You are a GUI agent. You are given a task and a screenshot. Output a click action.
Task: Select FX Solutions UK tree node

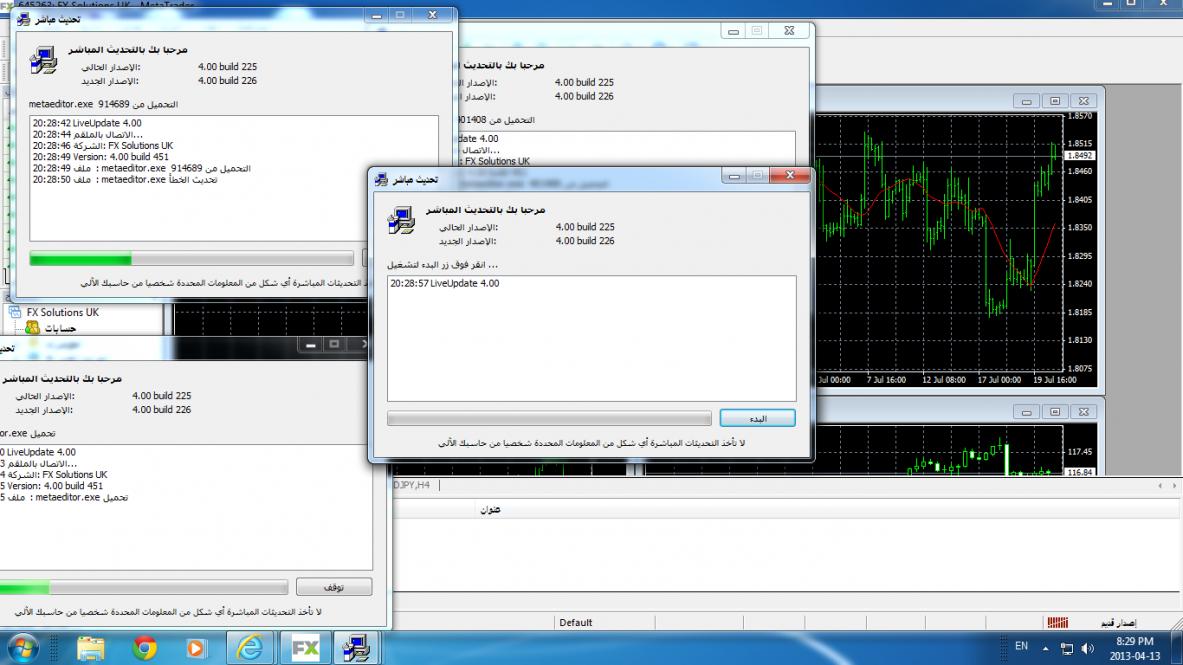(x=62, y=312)
